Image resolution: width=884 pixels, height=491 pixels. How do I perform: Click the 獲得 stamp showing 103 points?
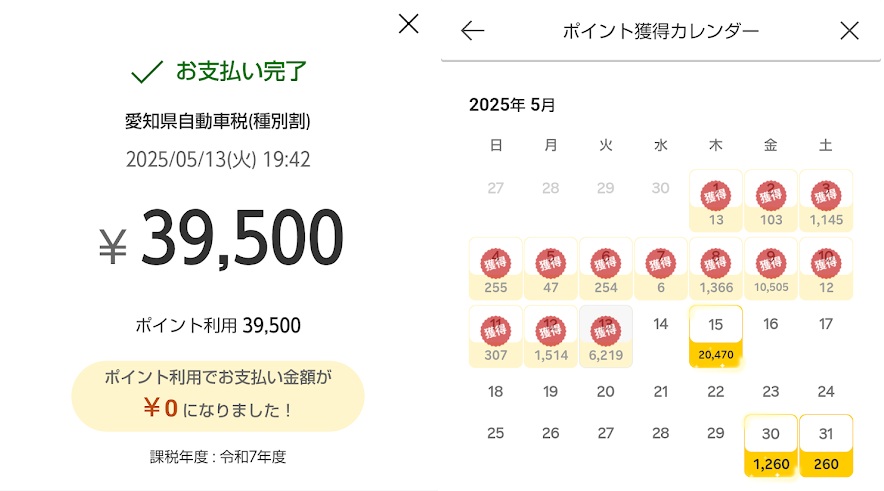[x=770, y=196]
